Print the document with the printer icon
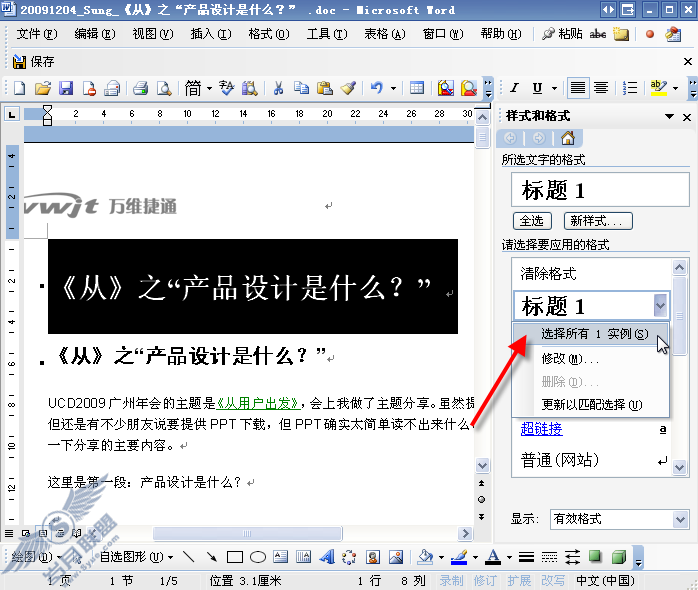This screenshot has width=698, height=590. 141,88
